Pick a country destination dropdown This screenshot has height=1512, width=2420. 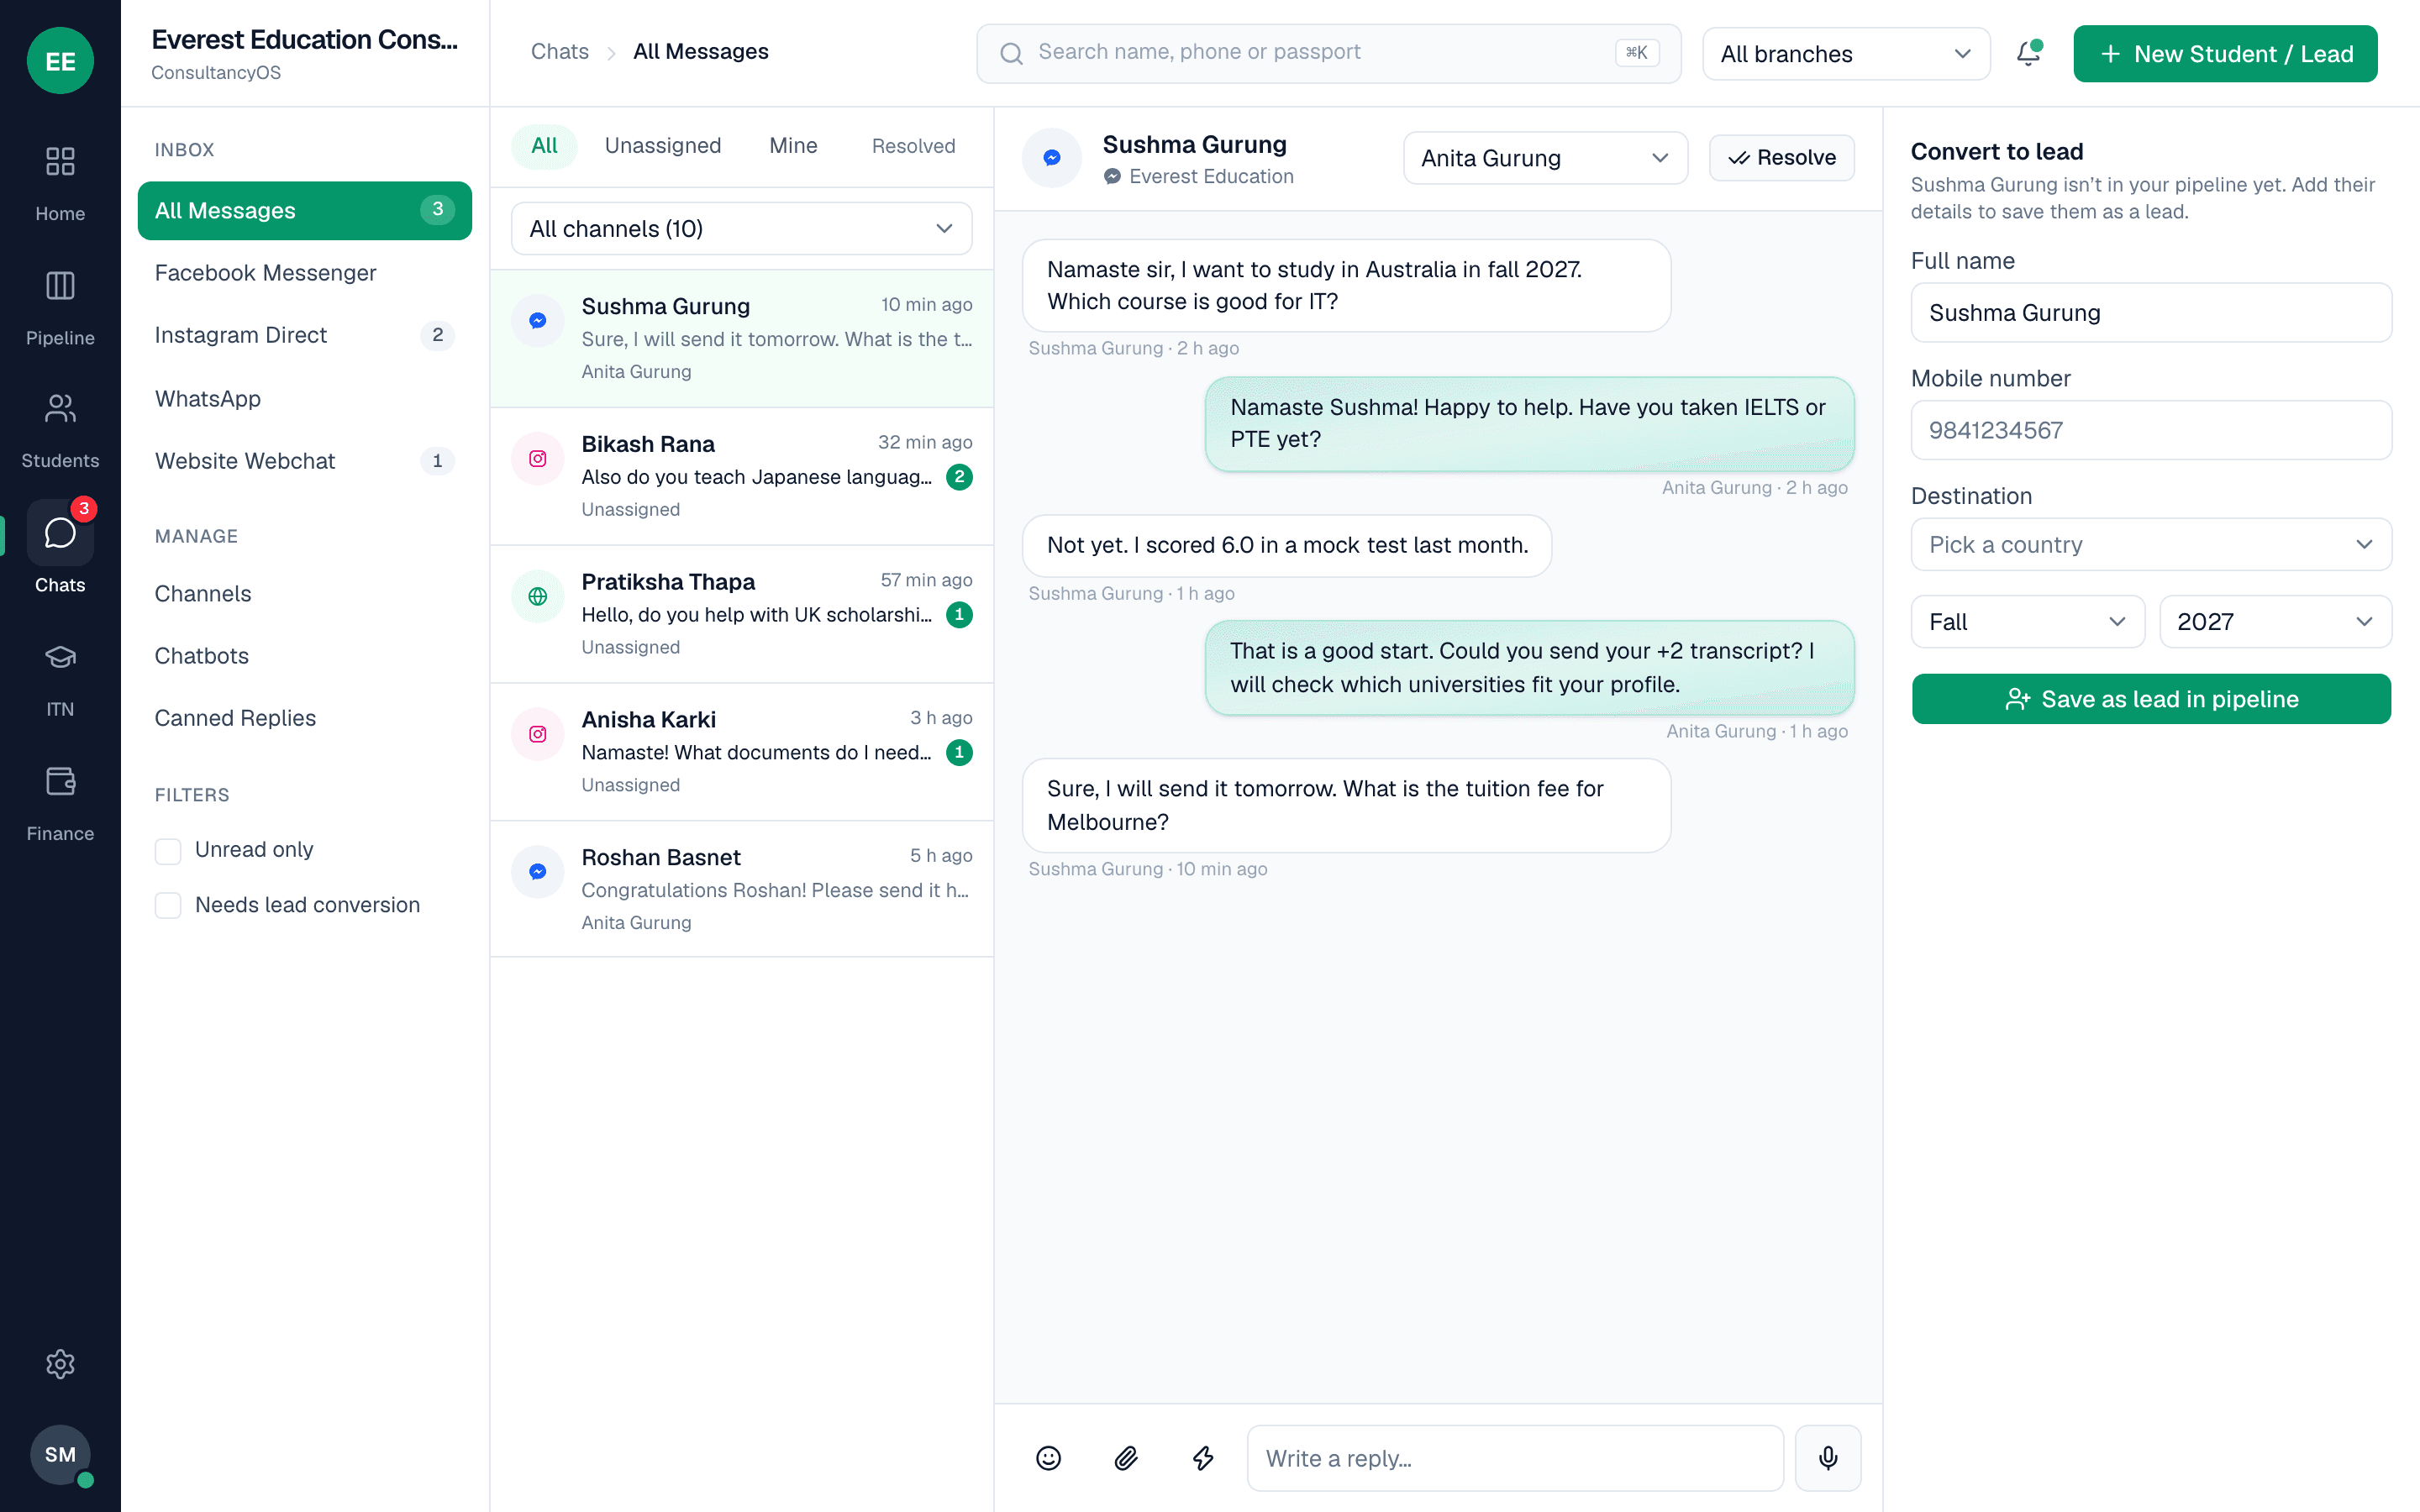tap(2151, 544)
